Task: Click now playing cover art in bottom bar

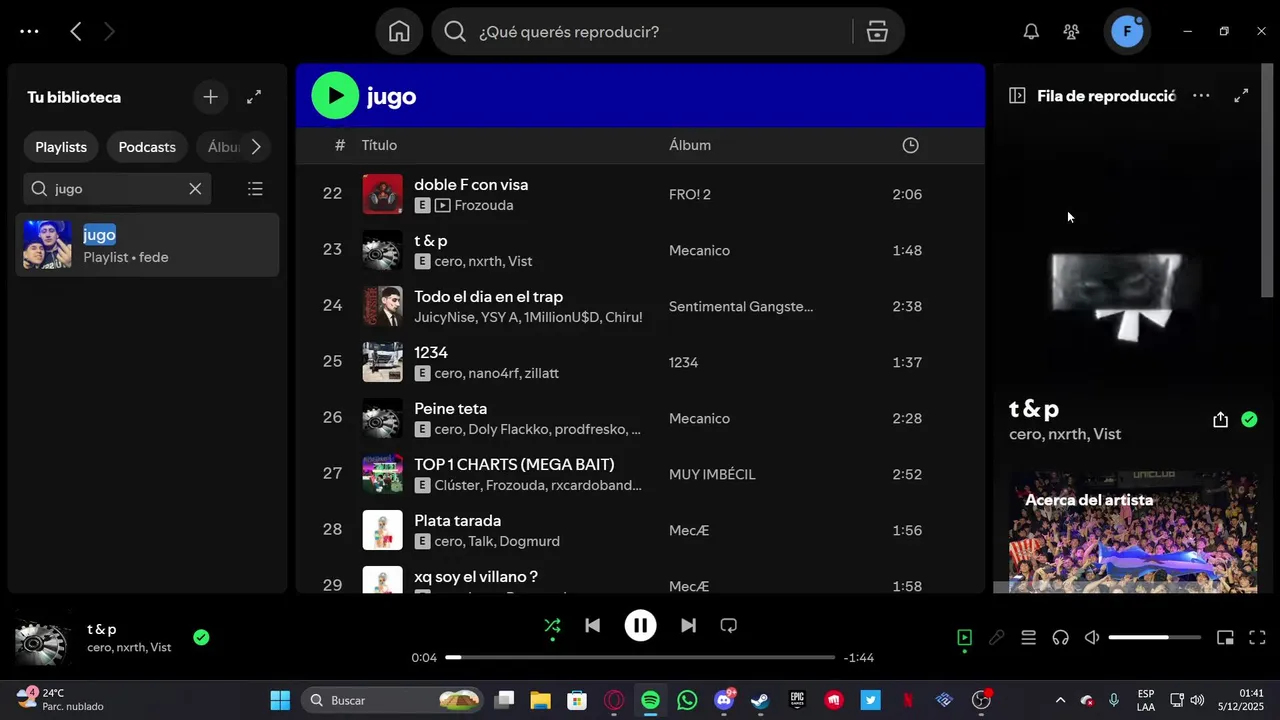Action: [43, 638]
